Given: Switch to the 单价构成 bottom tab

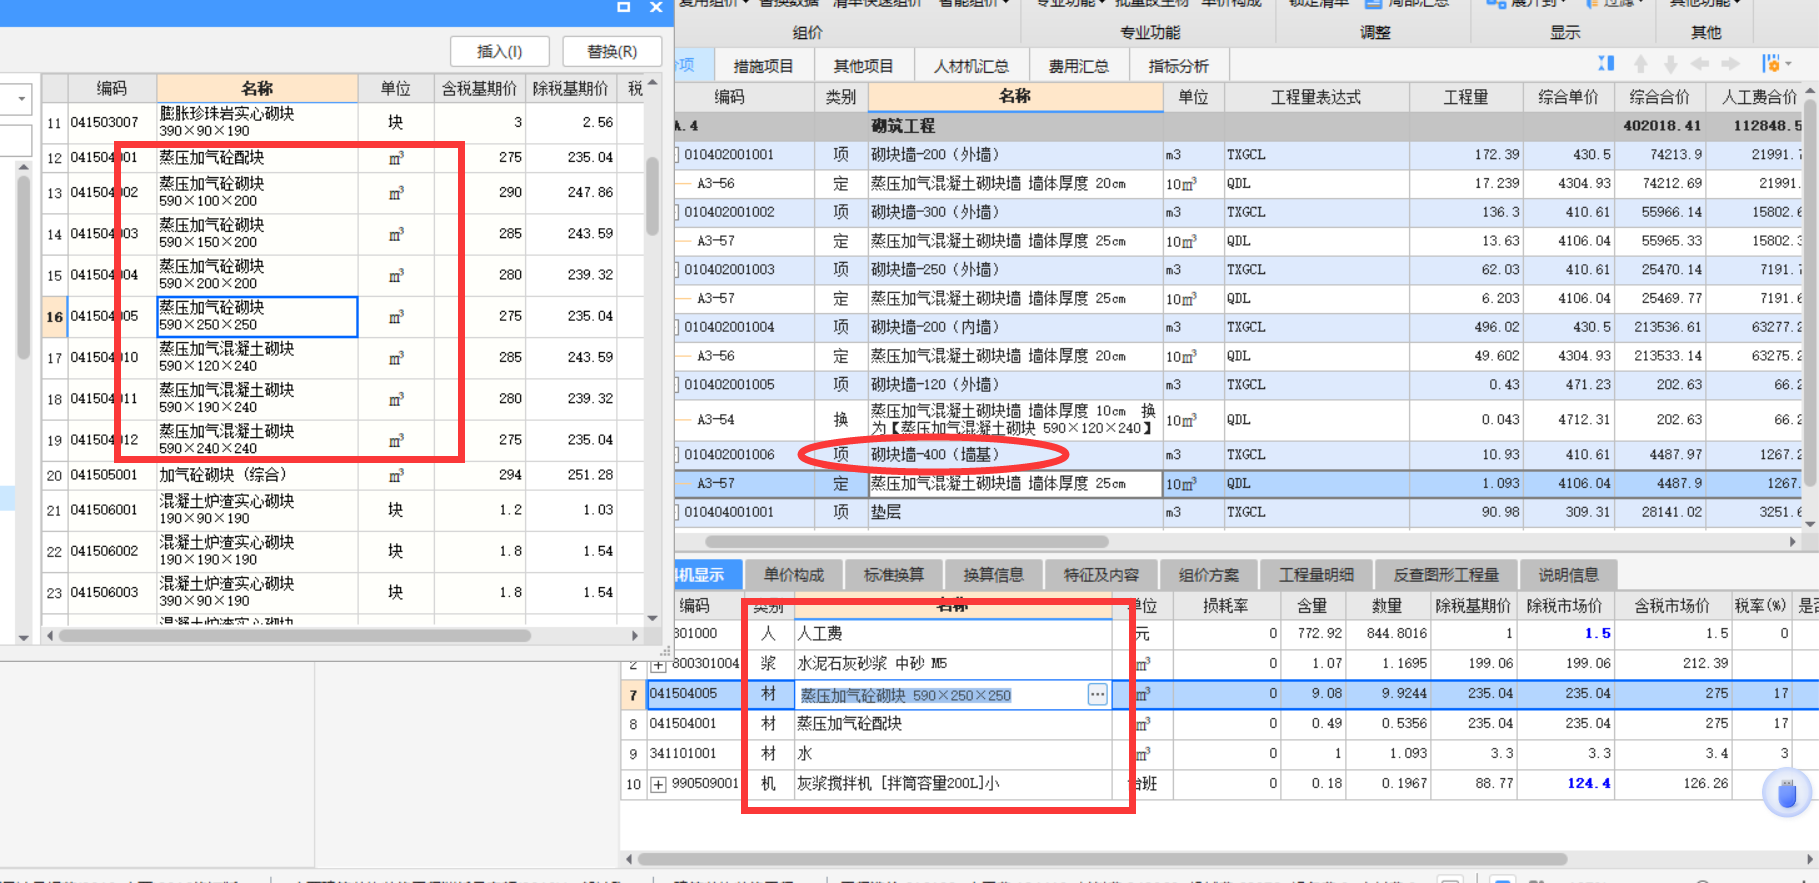Looking at the screenshot, I should pyautogui.click(x=794, y=575).
